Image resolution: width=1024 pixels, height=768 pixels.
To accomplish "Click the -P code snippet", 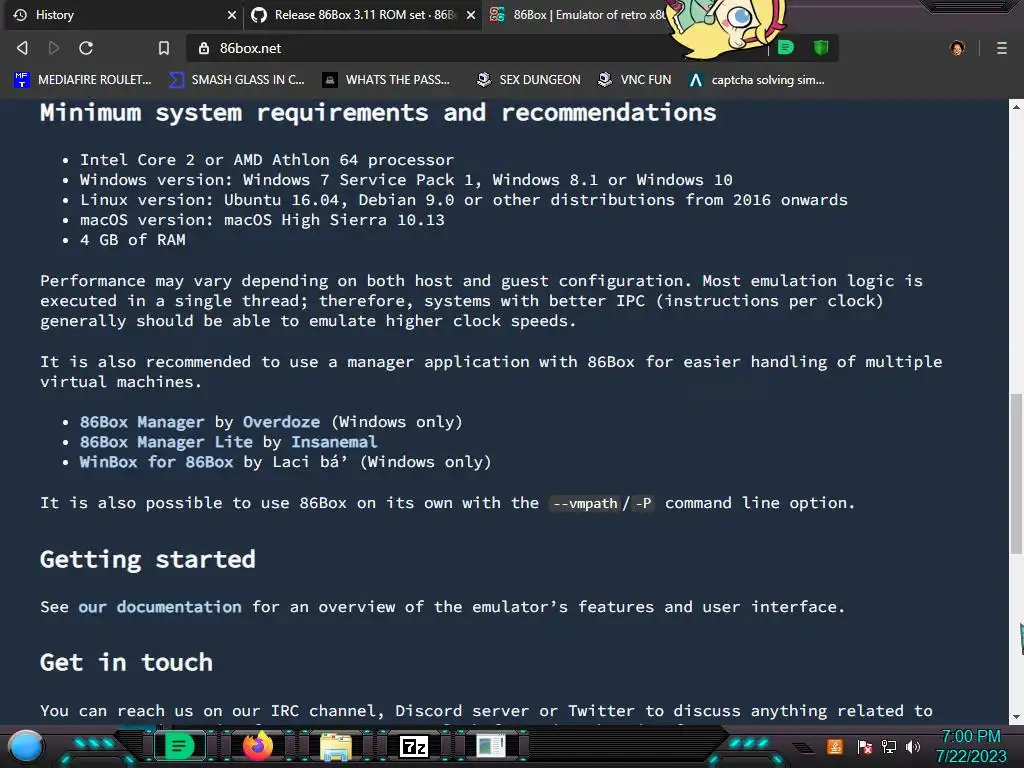I will click(643, 504).
